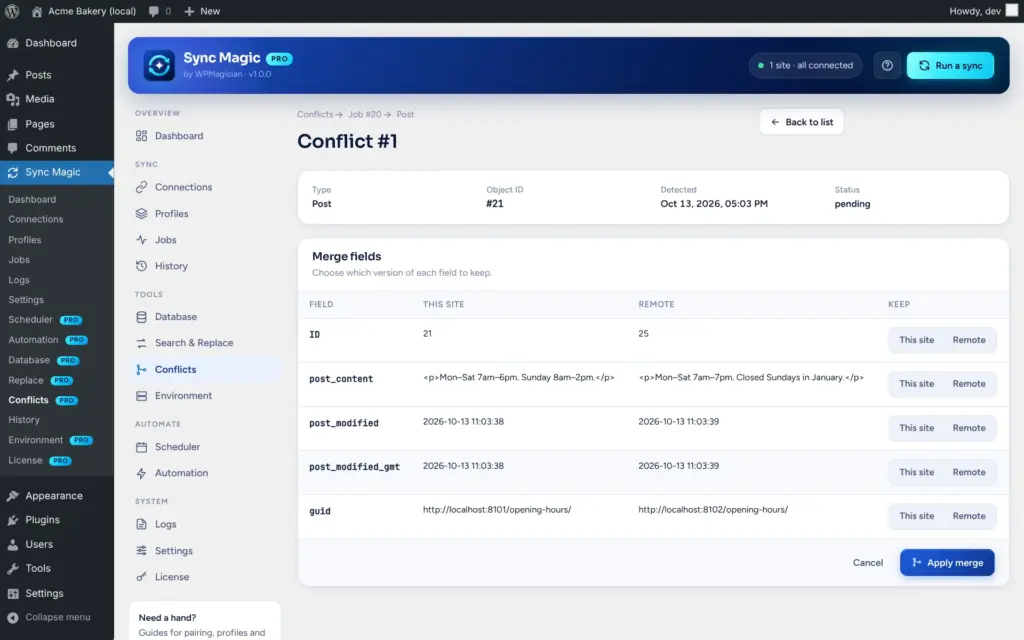Viewport: 1024px width, 640px height.
Task: Click the Sync Magic logo icon in header
Action: click(x=159, y=65)
